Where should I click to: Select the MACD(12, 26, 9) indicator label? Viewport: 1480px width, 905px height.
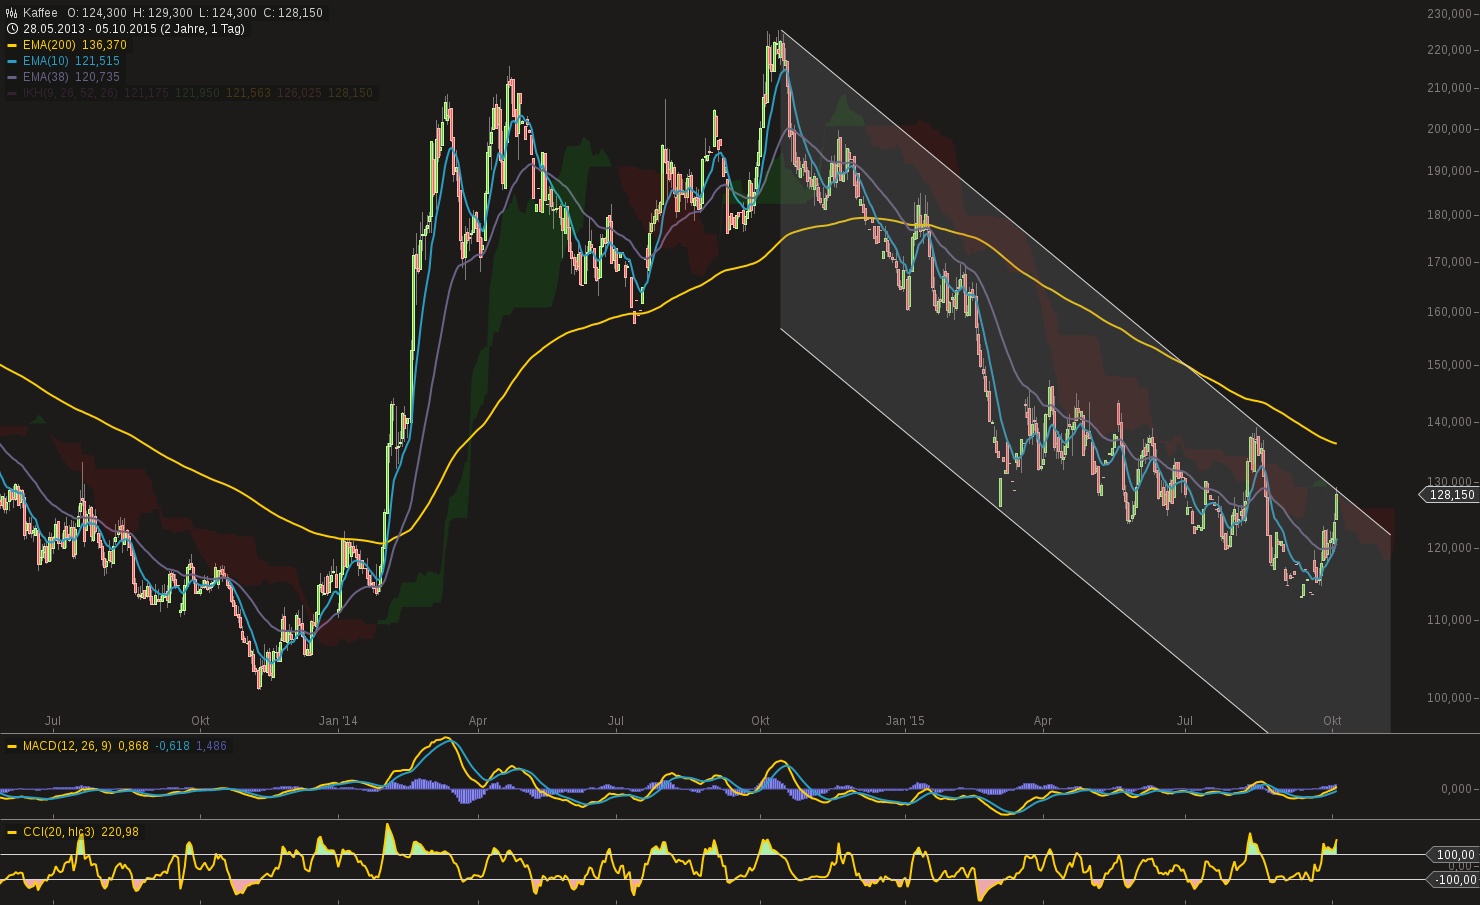tap(67, 746)
